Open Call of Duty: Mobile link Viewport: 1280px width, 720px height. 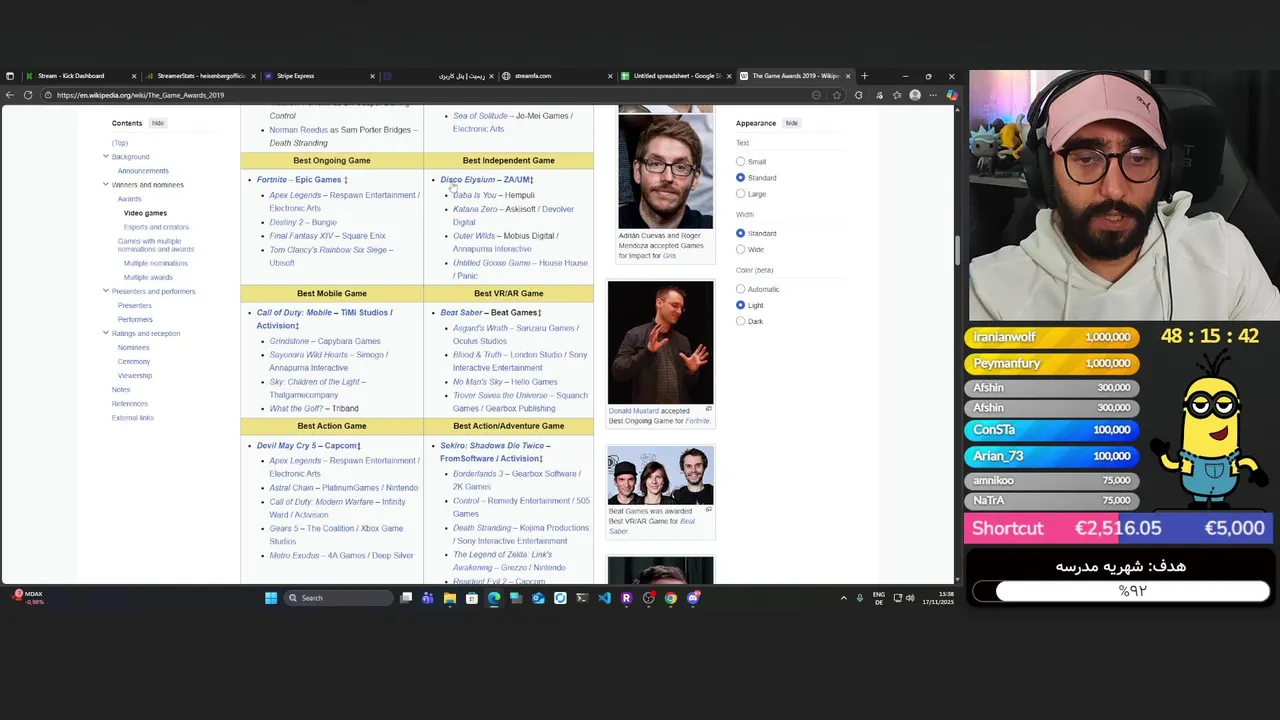294,313
